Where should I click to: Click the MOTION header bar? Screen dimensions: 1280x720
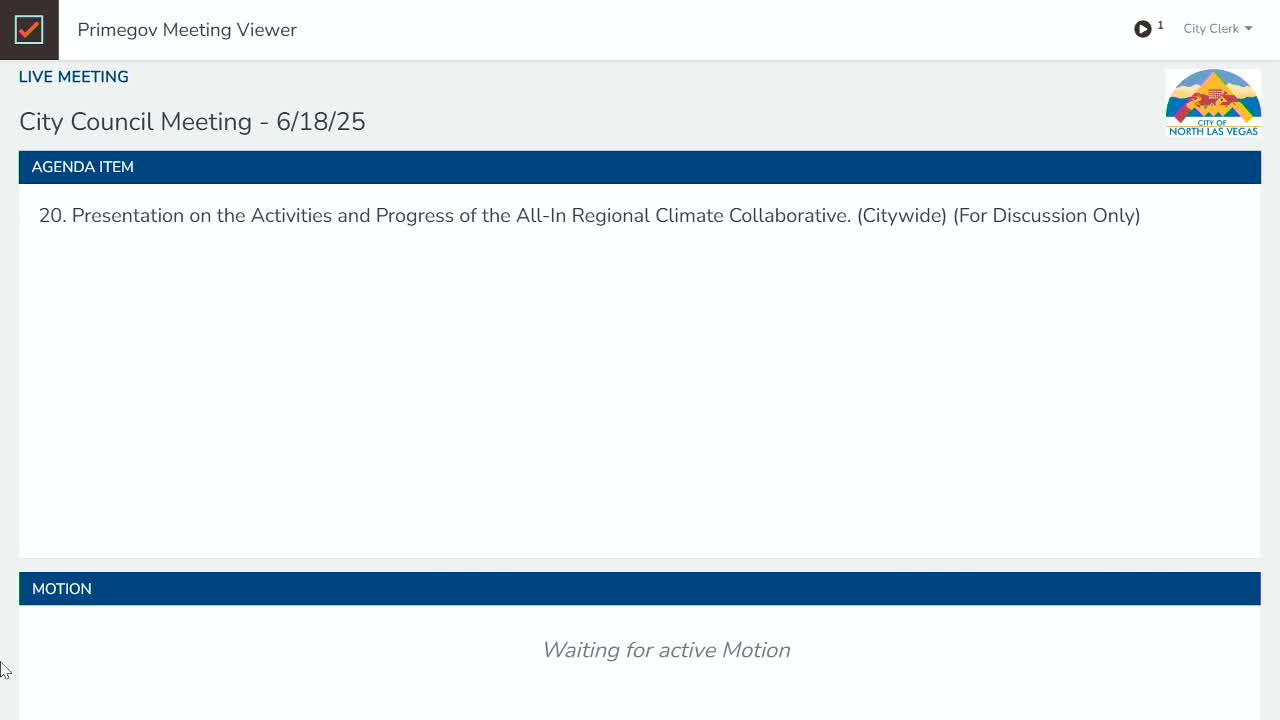(x=640, y=589)
